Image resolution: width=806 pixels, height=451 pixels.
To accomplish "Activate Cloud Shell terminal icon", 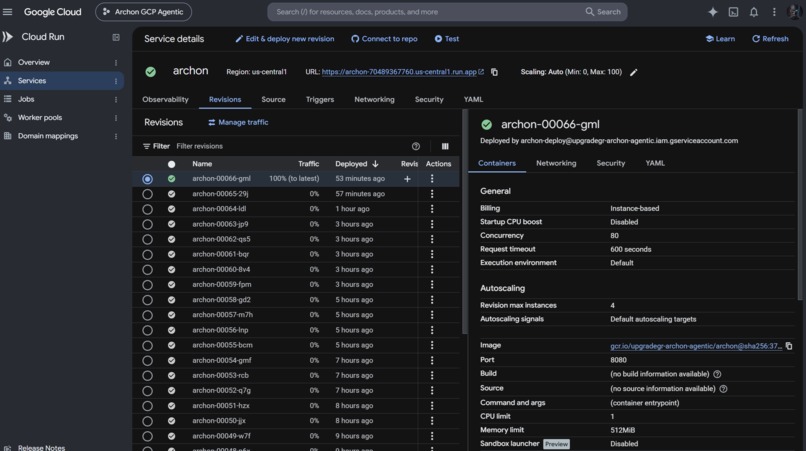I will tap(733, 12).
